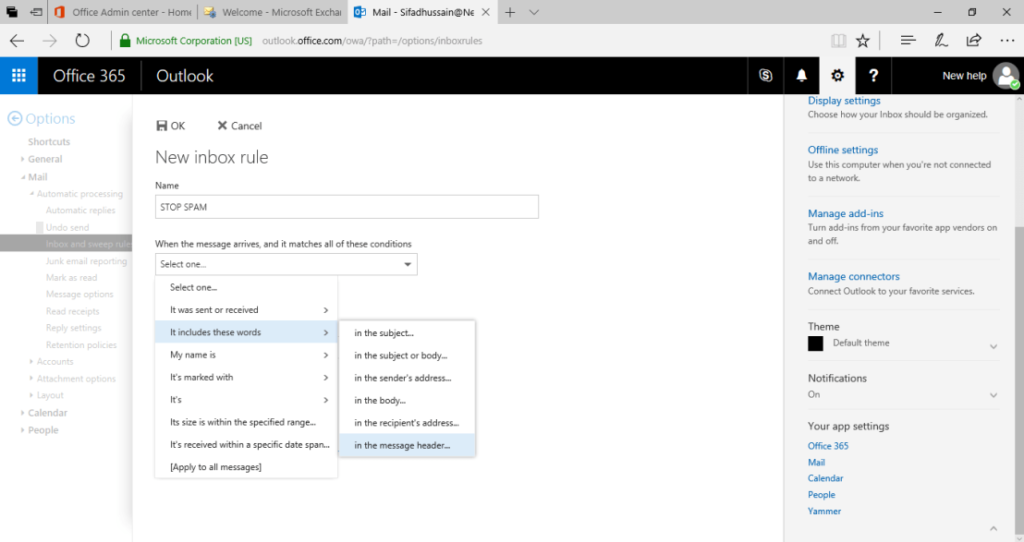Select 'in the message header...' option

[407, 445]
